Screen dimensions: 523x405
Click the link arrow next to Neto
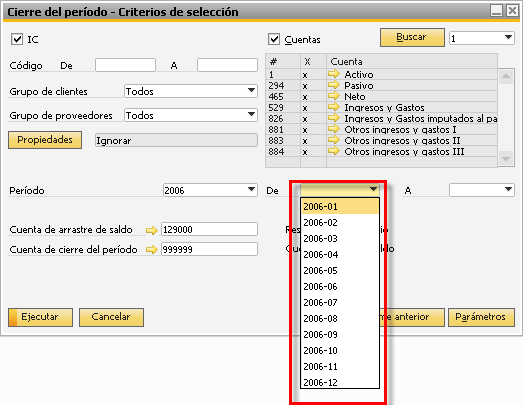click(334, 96)
